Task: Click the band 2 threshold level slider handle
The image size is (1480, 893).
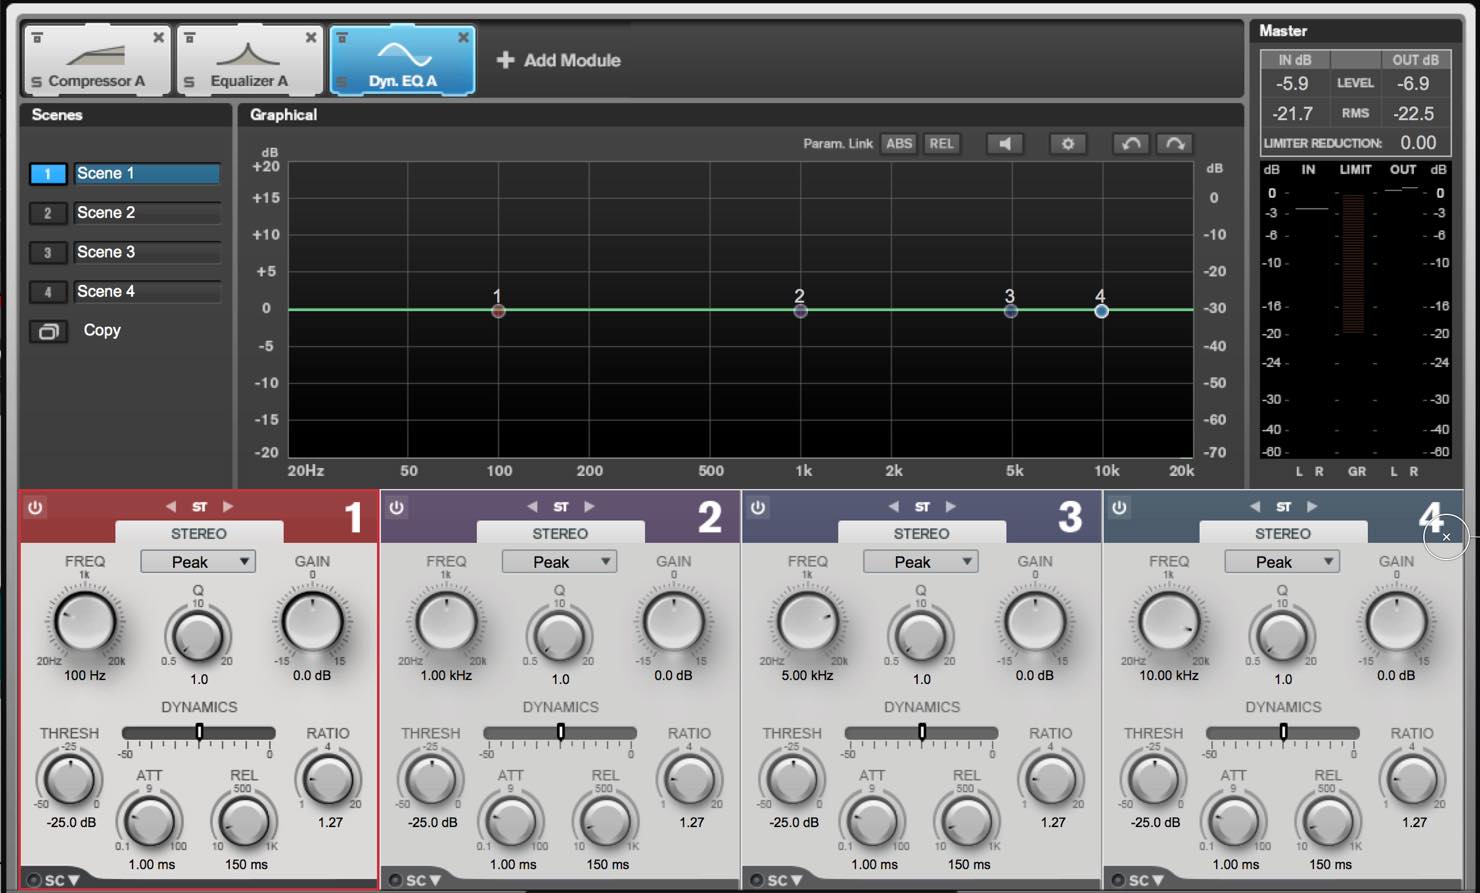Action: (560, 732)
